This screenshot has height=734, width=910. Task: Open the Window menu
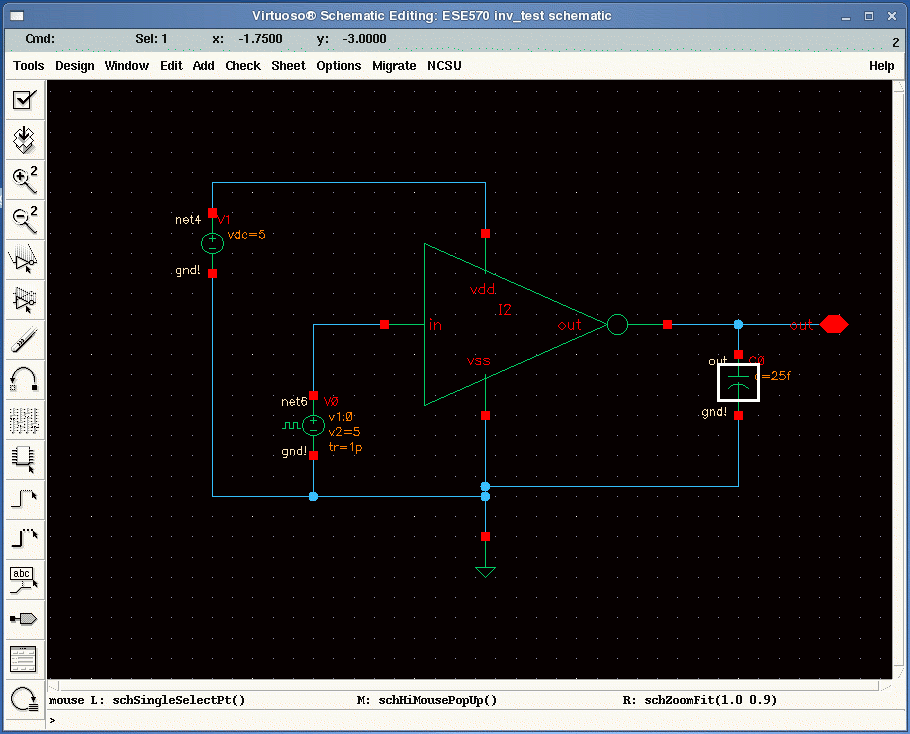[127, 66]
